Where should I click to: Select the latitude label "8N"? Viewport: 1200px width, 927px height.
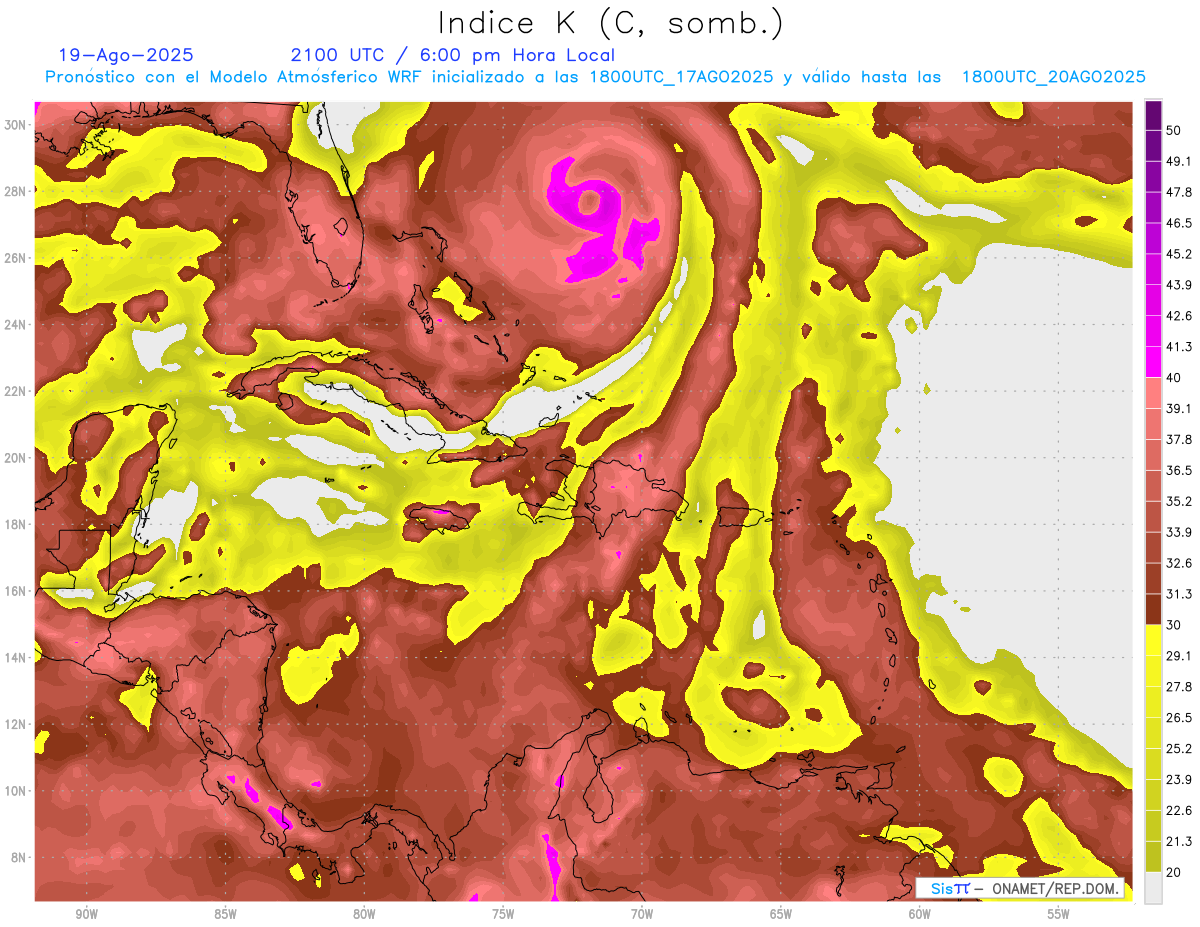coord(19,858)
